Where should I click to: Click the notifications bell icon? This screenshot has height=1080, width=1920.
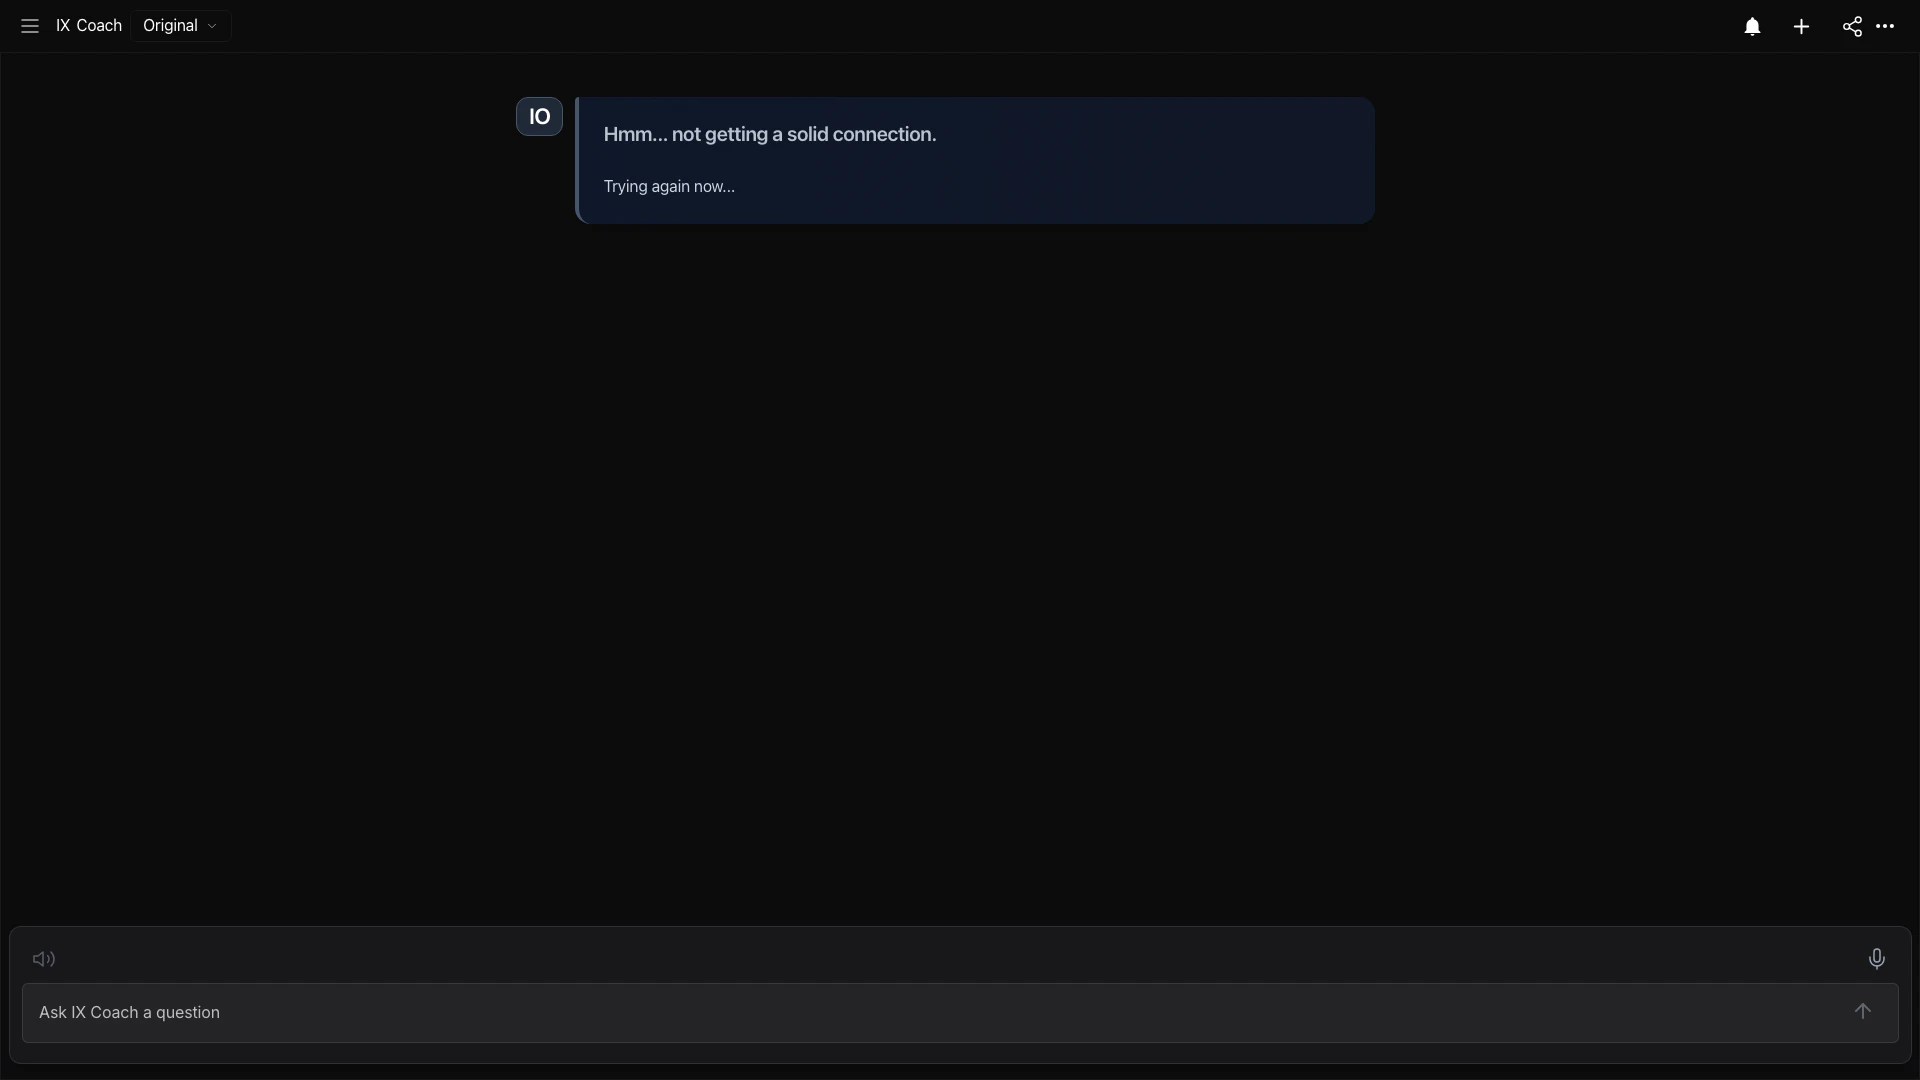coord(1752,27)
